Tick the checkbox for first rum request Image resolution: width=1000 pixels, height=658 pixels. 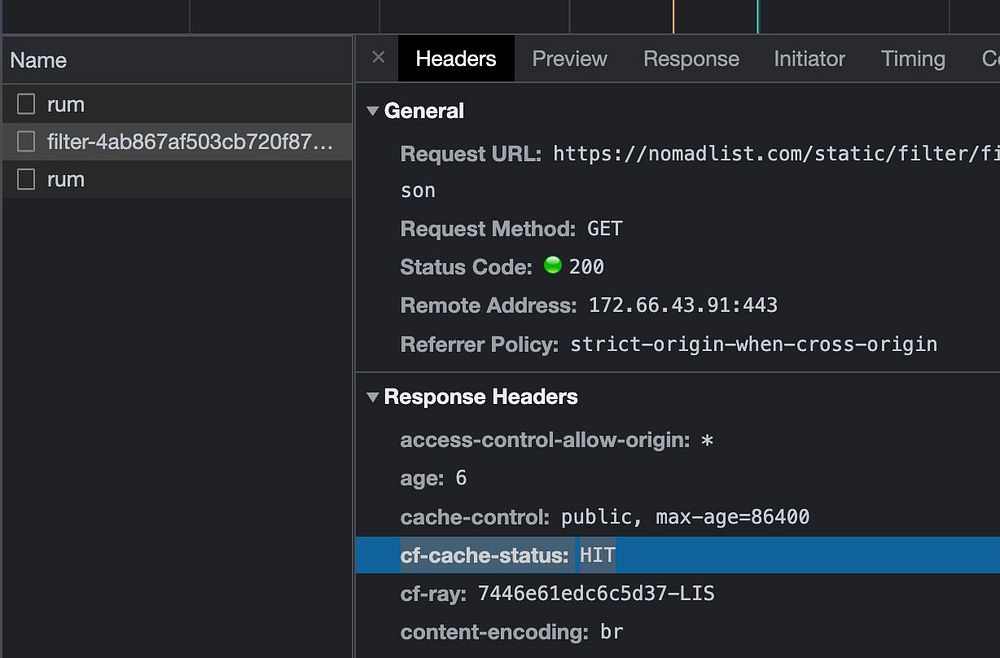coord(27,104)
